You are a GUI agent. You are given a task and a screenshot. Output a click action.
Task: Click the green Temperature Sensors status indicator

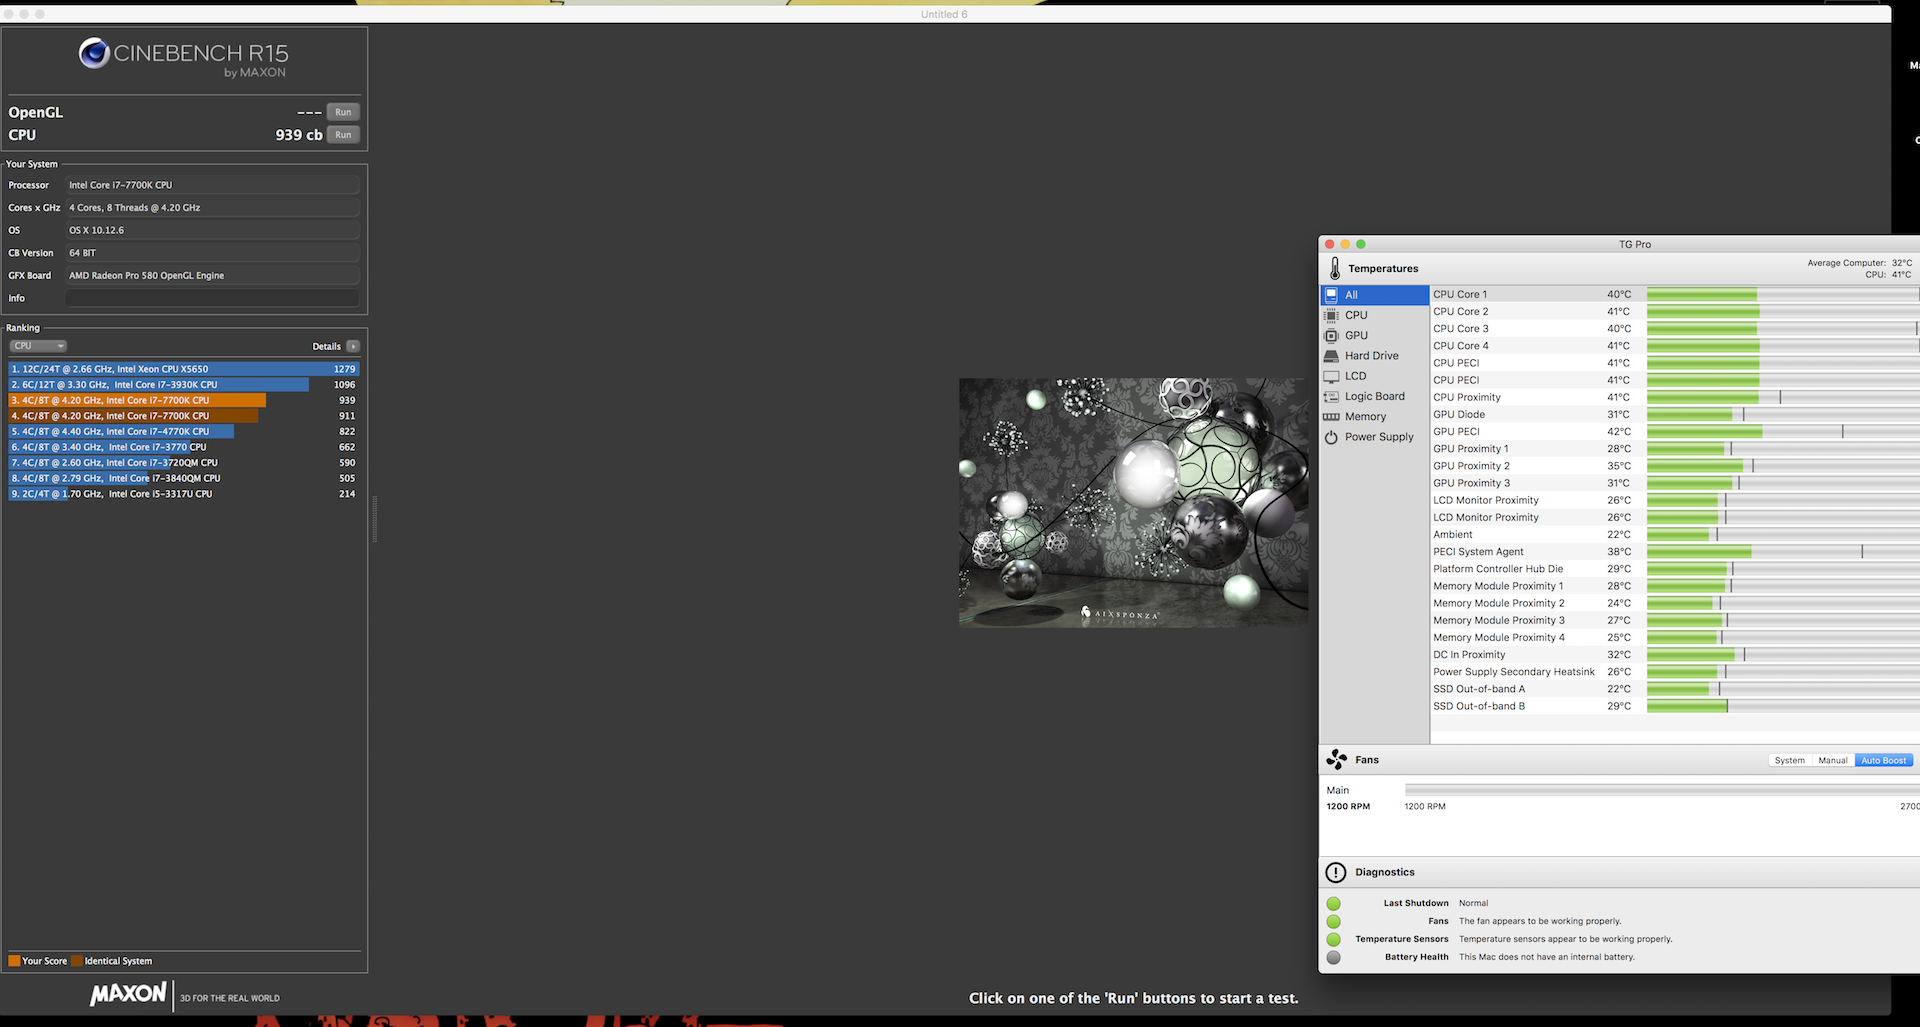(x=1333, y=939)
